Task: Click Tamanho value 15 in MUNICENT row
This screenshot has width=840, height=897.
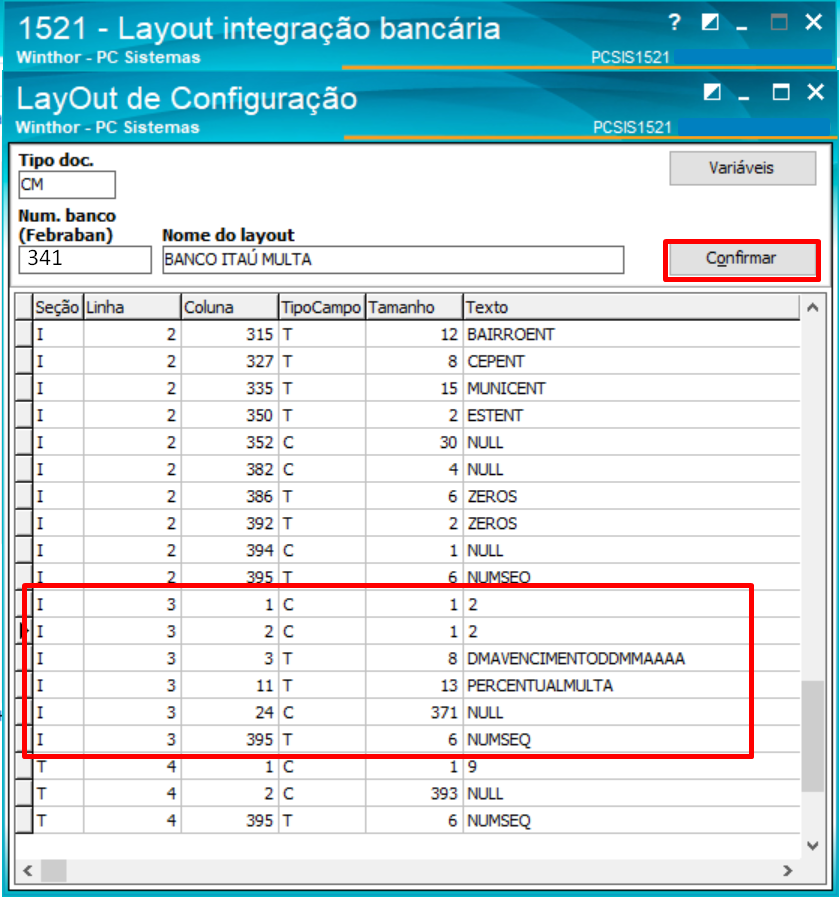Action: (x=414, y=388)
